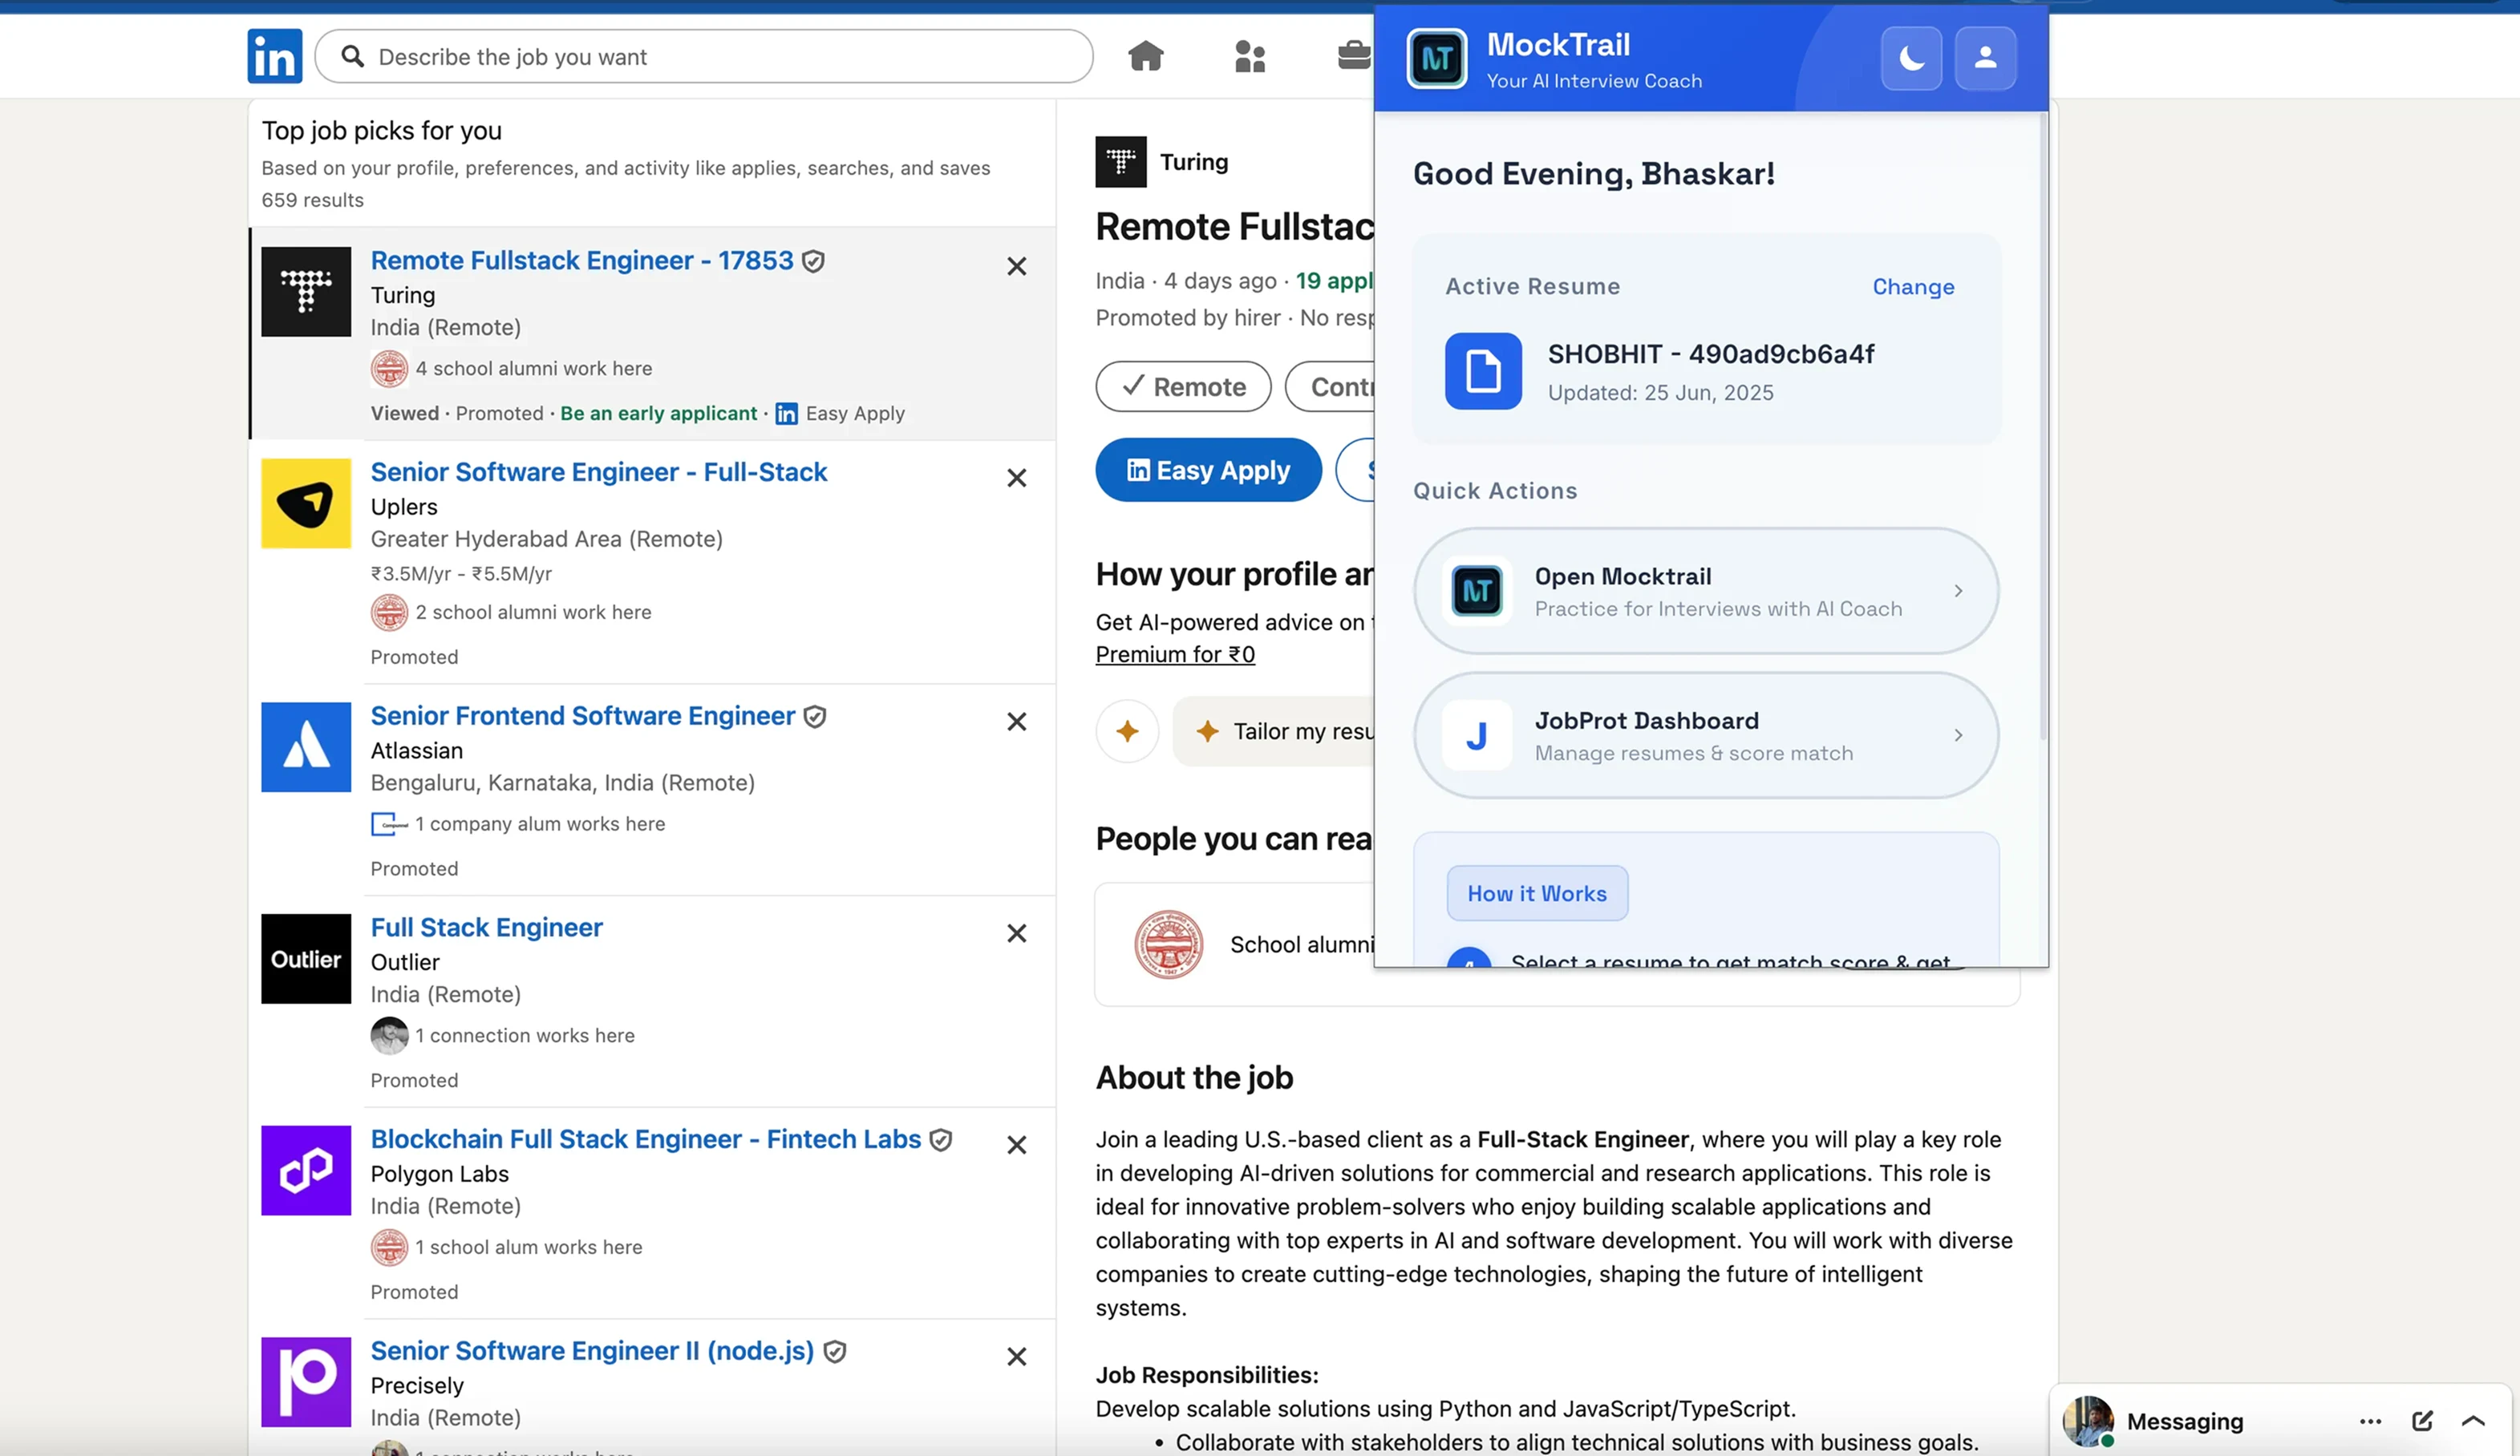This screenshot has width=2520, height=1456.
Task: Click Messaging profile avatar
Action: (2088, 1421)
